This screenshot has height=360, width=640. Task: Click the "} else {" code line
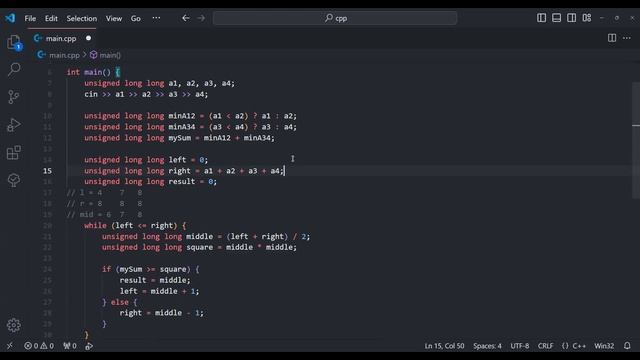[120, 302]
